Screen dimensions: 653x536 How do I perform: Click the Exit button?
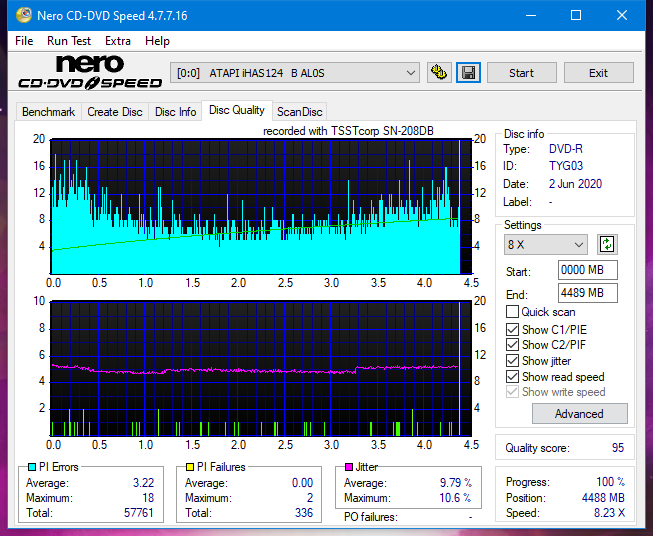coord(598,73)
